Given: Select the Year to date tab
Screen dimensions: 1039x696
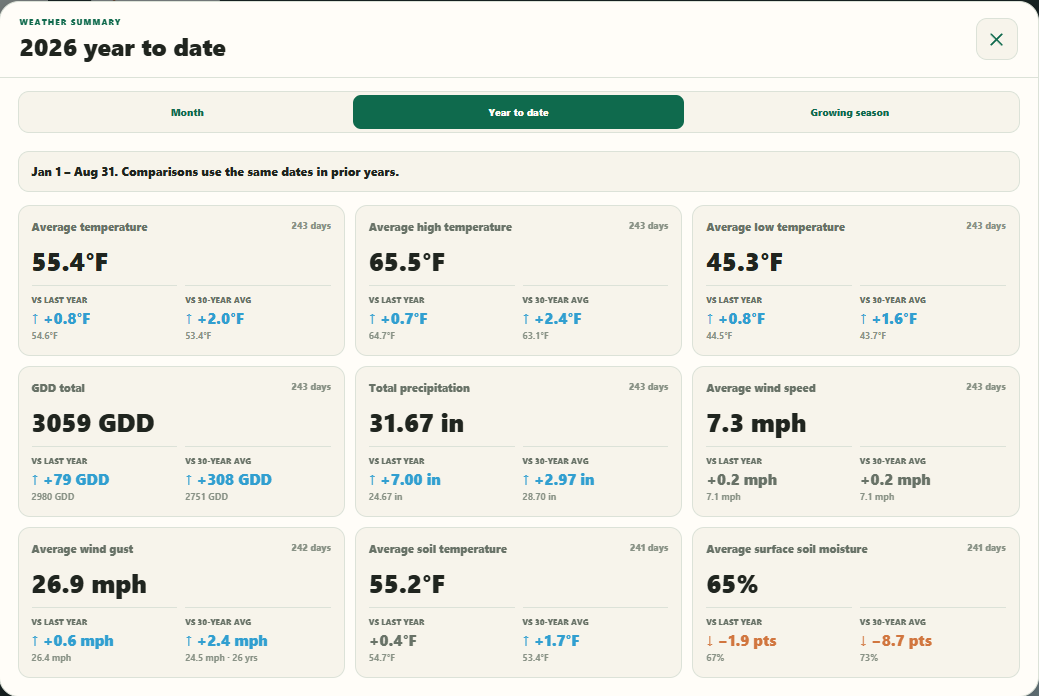Looking at the screenshot, I should (x=518, y=113).
